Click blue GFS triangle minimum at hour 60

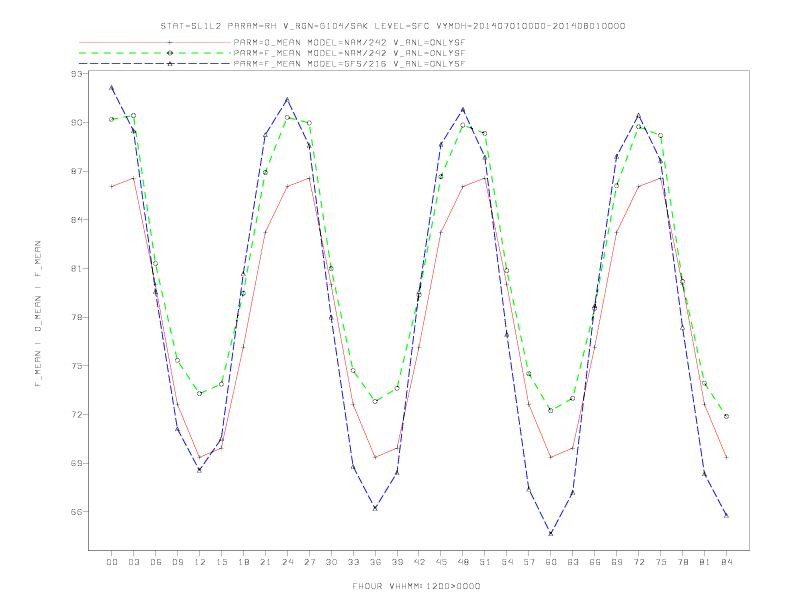pyautogui.click(x=551, y=533)
